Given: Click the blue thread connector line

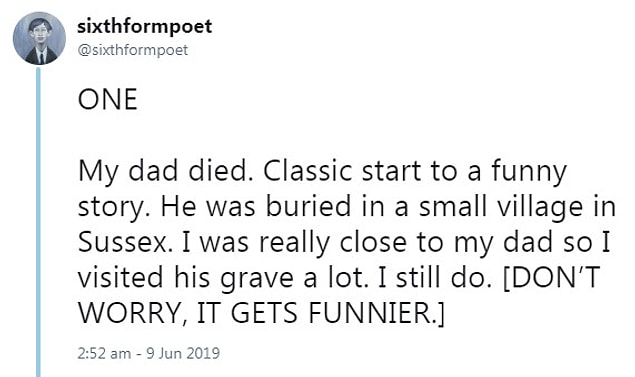Looking at the screenshot, I should click(x=38, y=222).
